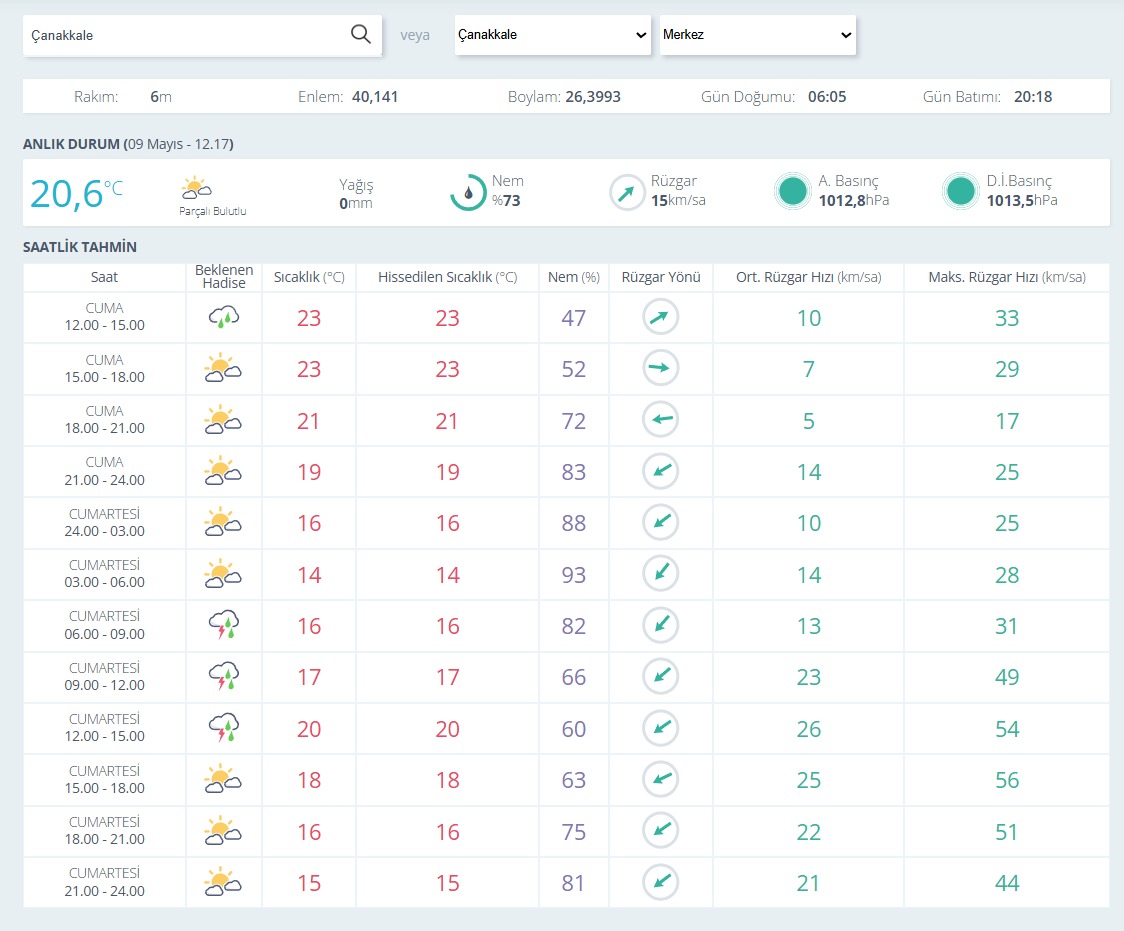Image resolution: width=1124 pixels, height=931 pixels.
Task: Click the 1012,8hPa pressure value
Action: click(x=854, y=201)
